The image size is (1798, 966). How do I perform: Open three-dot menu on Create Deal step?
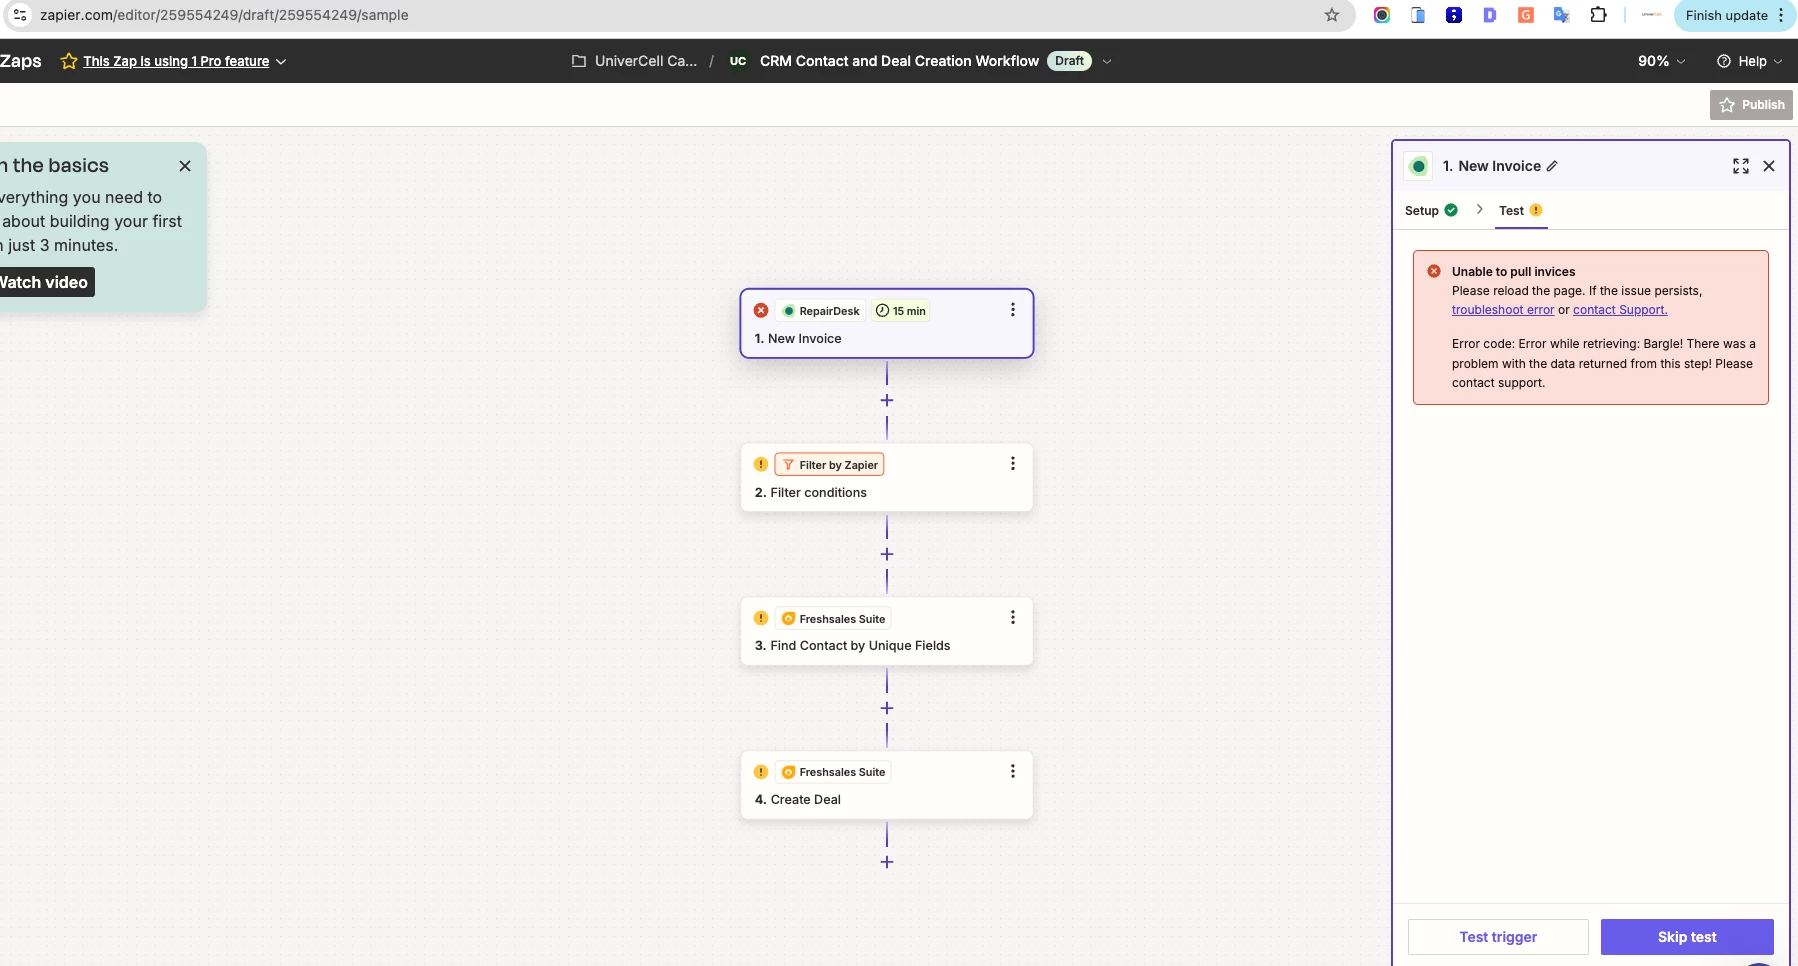[x=1012, y=771]
